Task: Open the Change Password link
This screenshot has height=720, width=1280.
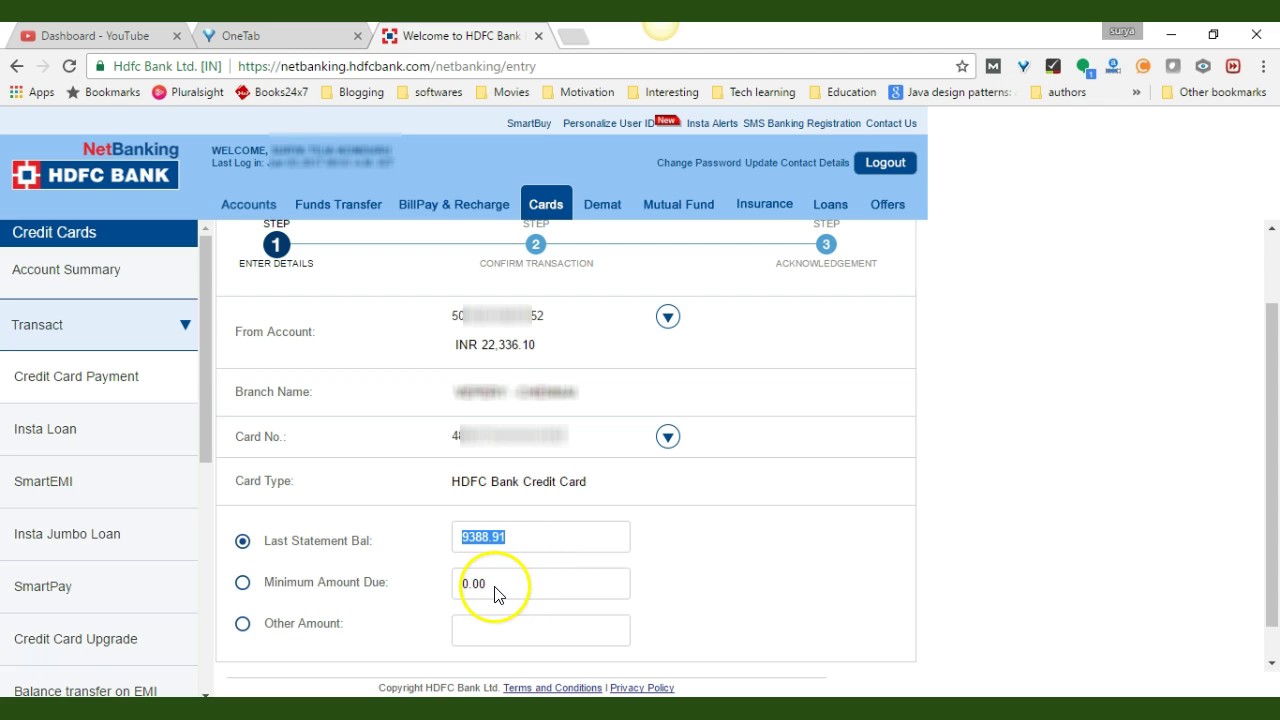Action: pos(699,163)
